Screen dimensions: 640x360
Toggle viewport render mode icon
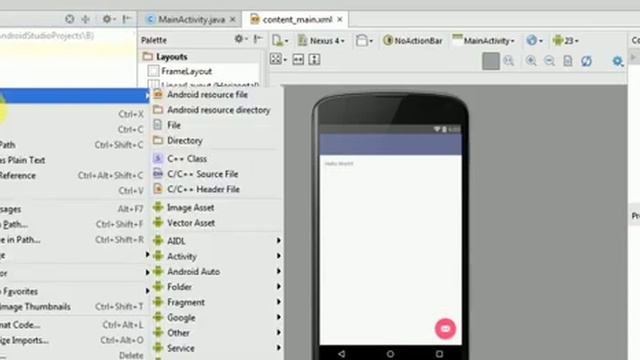pyautogui.click(x=278, y=60)
